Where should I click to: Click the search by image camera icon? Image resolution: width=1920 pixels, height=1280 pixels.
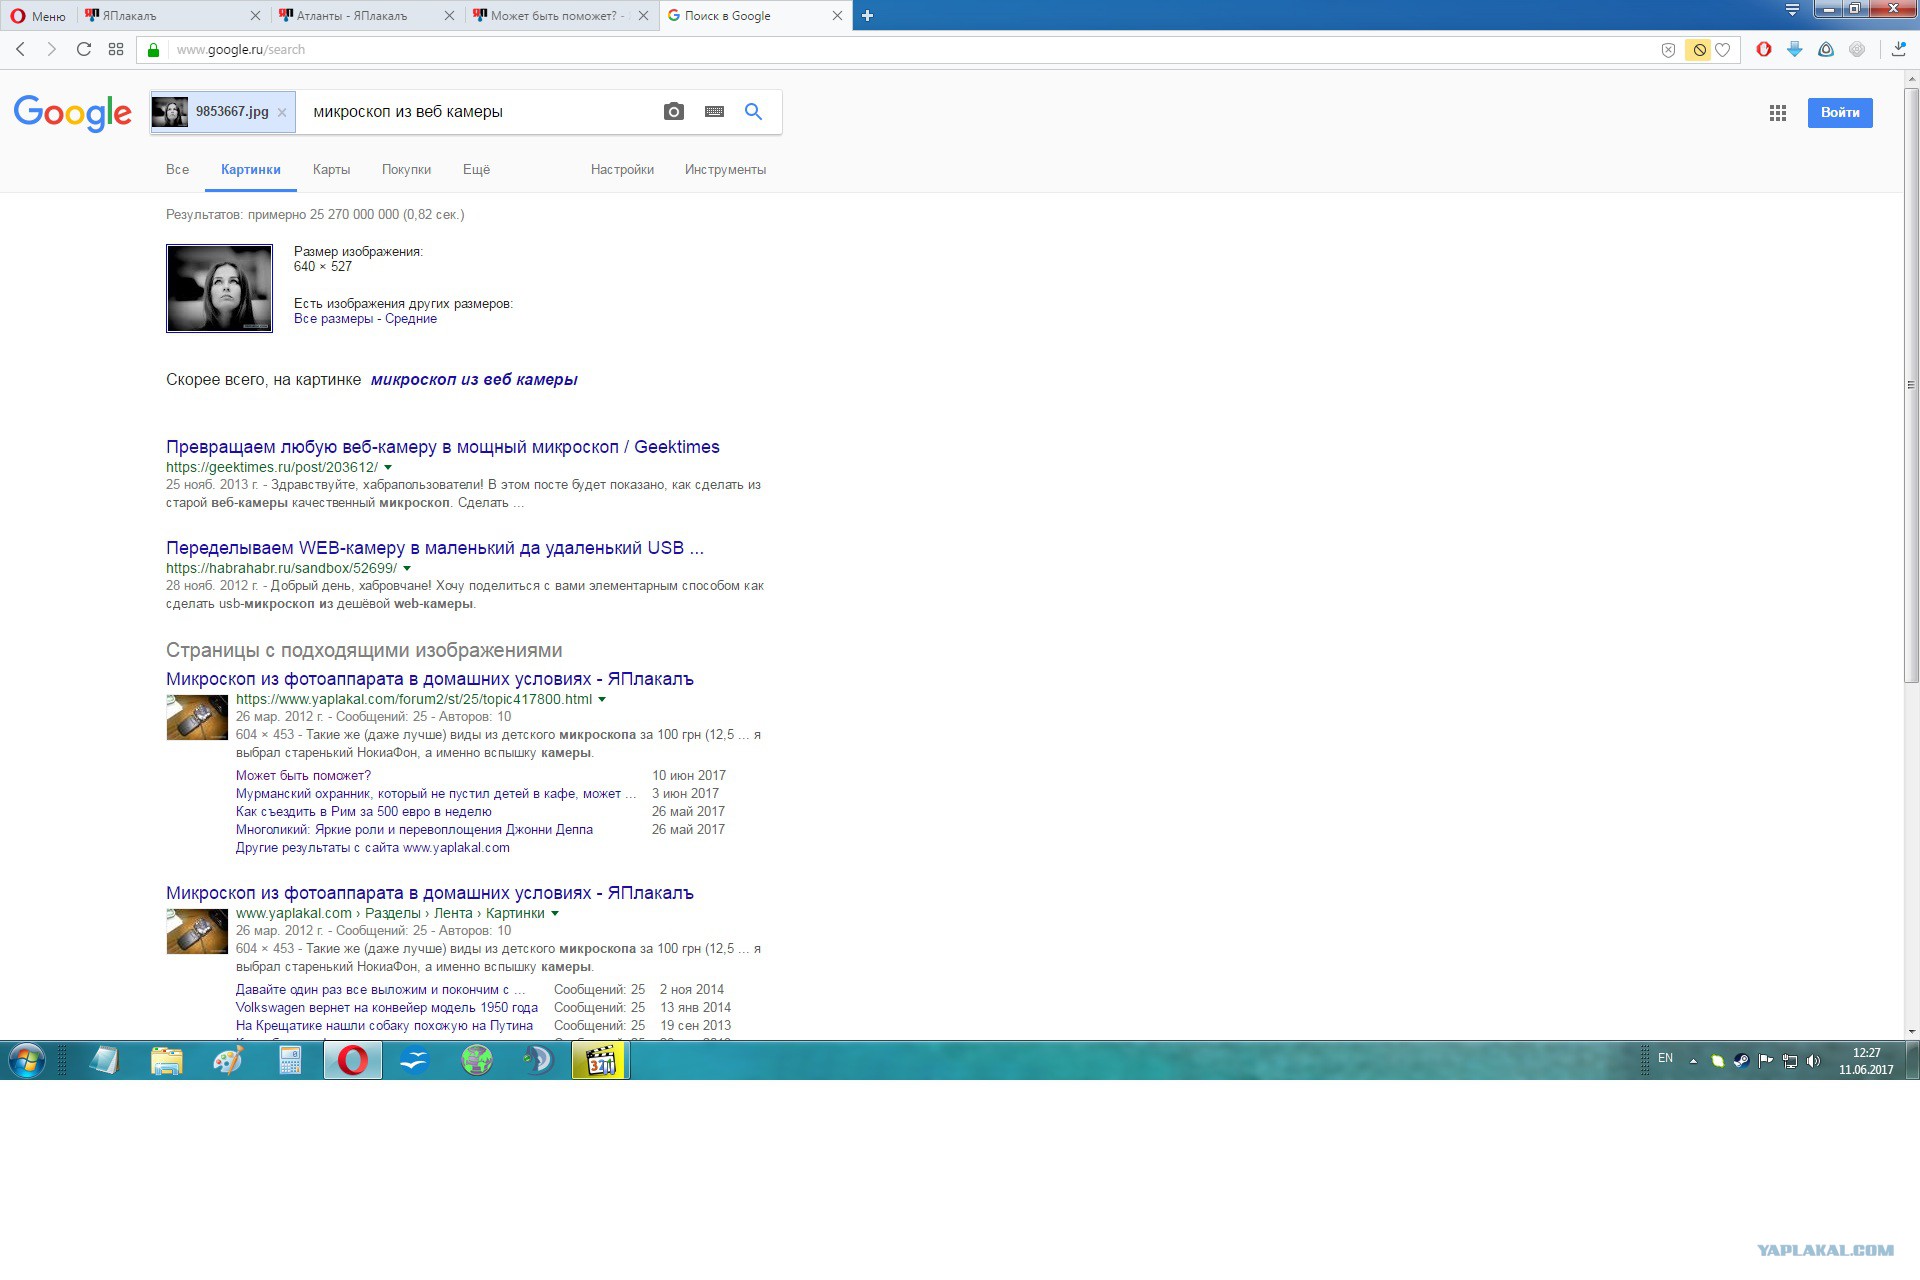tap(674, 112)
